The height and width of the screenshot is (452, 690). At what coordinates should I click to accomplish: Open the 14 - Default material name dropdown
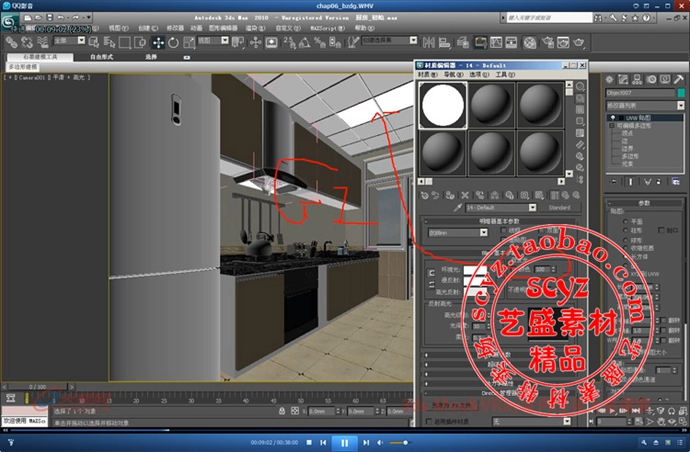tap(501, 207)
